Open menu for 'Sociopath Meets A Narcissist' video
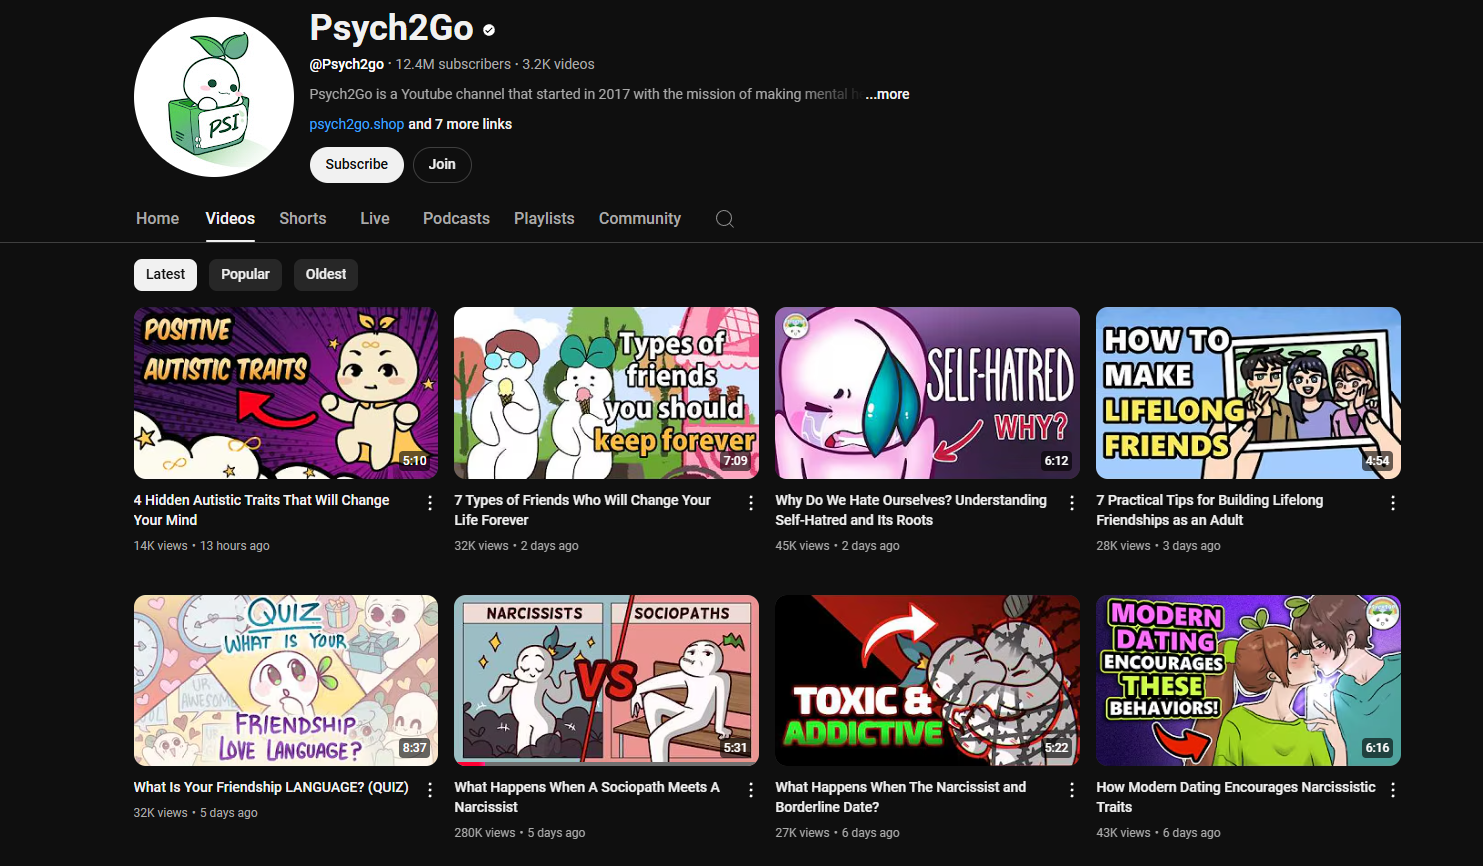 751,790
